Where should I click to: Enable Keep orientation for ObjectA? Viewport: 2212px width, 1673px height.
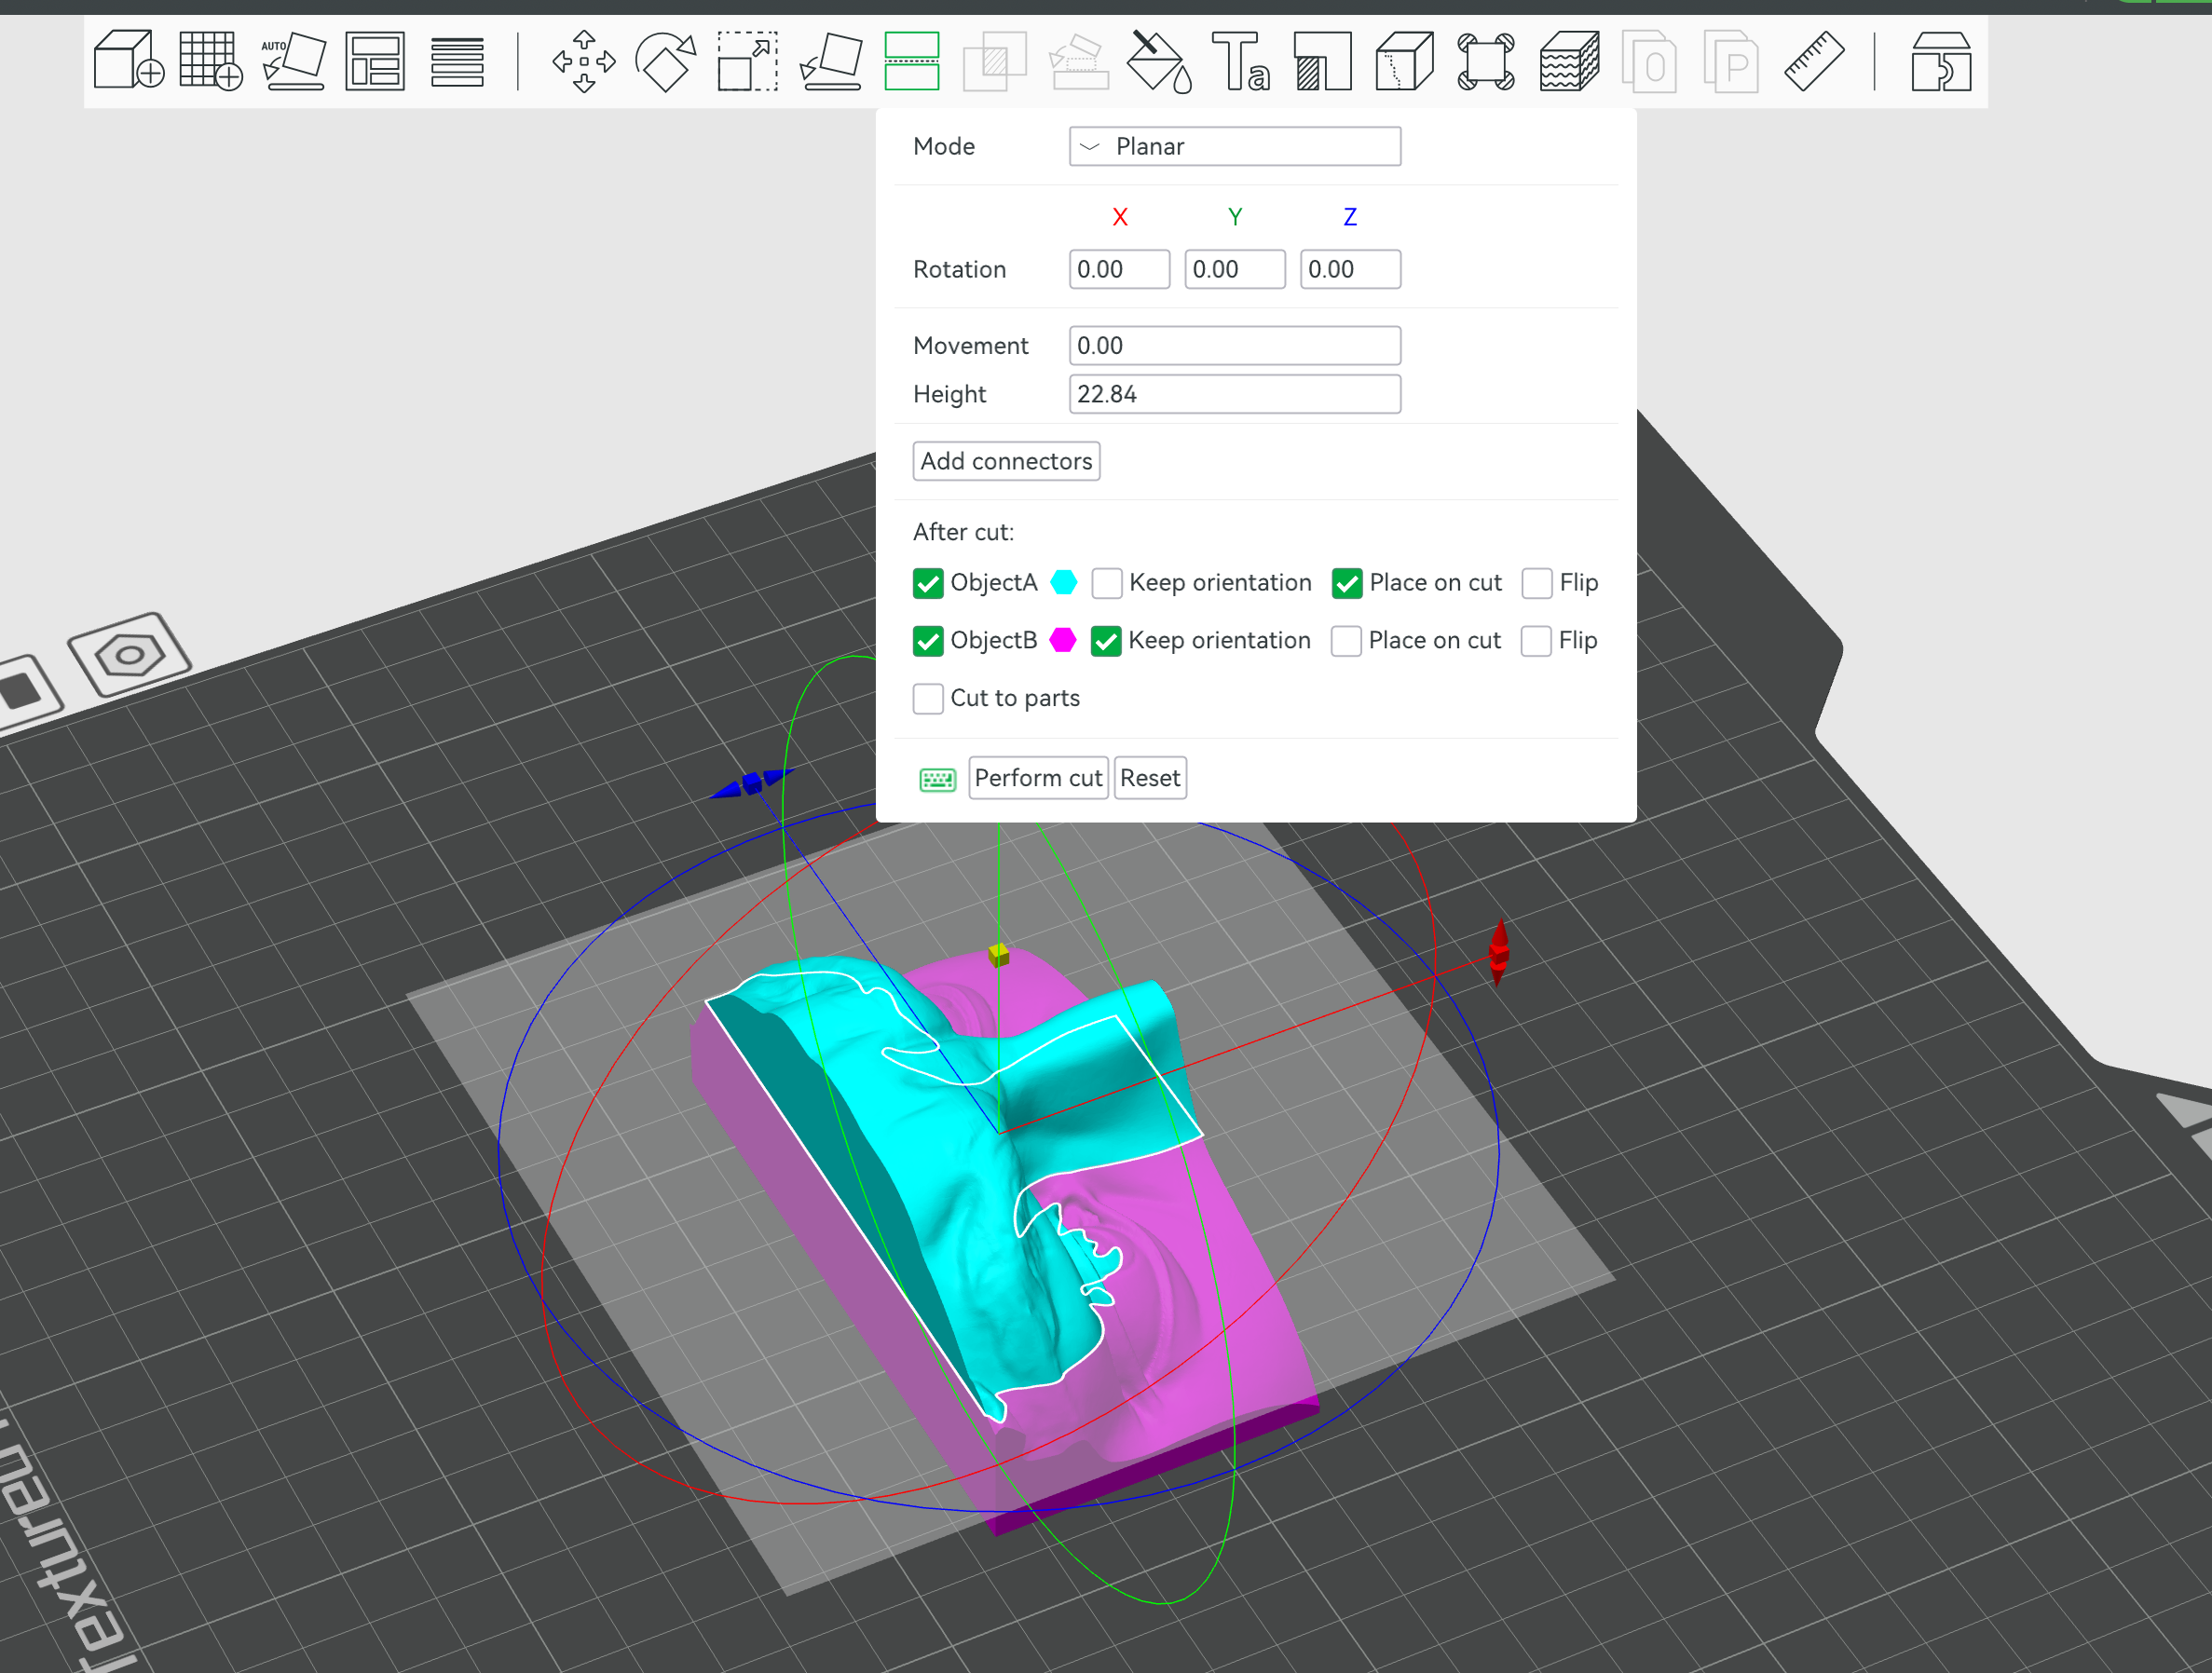pyautogui.click(x=1106, y=583)
